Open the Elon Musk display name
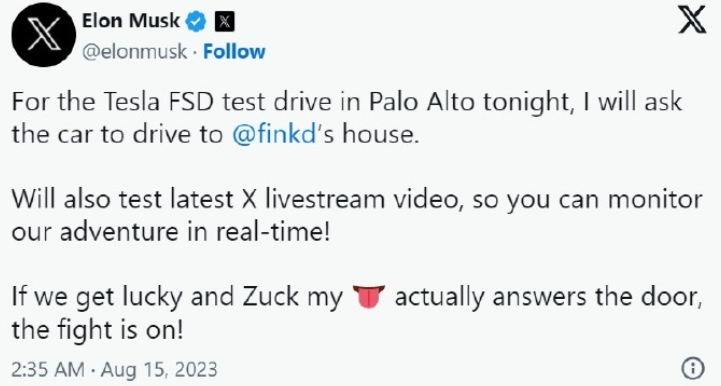 tap(131, 21)
